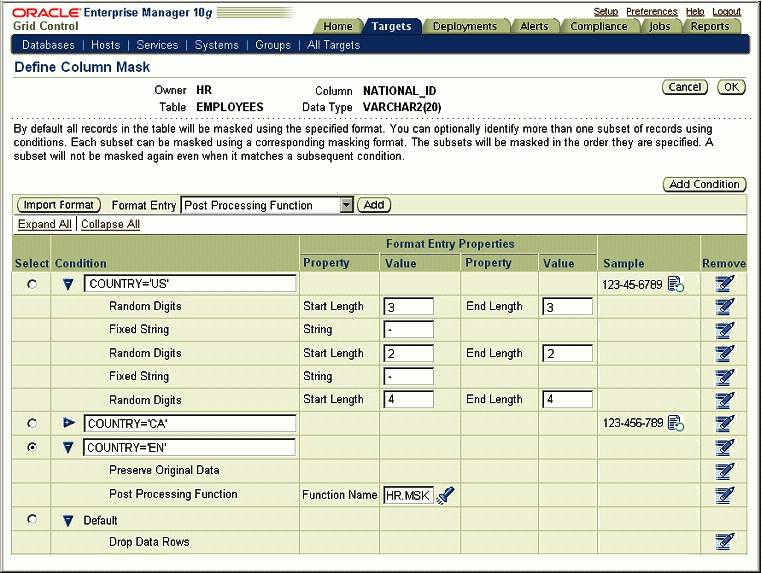Open the Groups subtab

[273, 45]
